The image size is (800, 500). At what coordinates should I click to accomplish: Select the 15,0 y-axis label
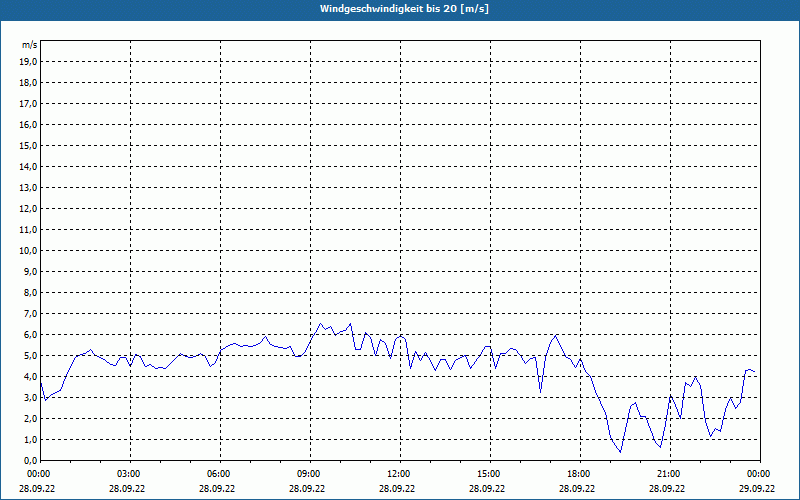pos(28,145)
